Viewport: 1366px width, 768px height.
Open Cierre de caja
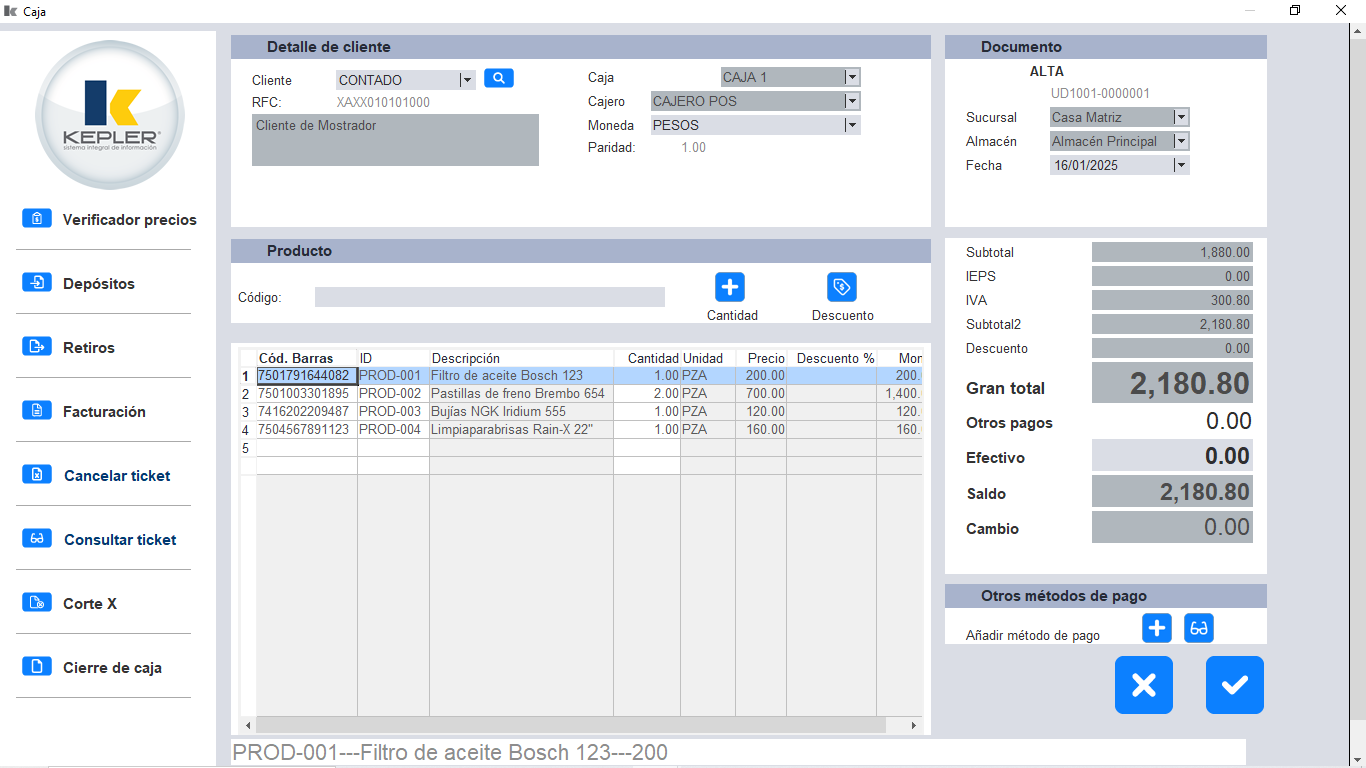coord(110,667)
